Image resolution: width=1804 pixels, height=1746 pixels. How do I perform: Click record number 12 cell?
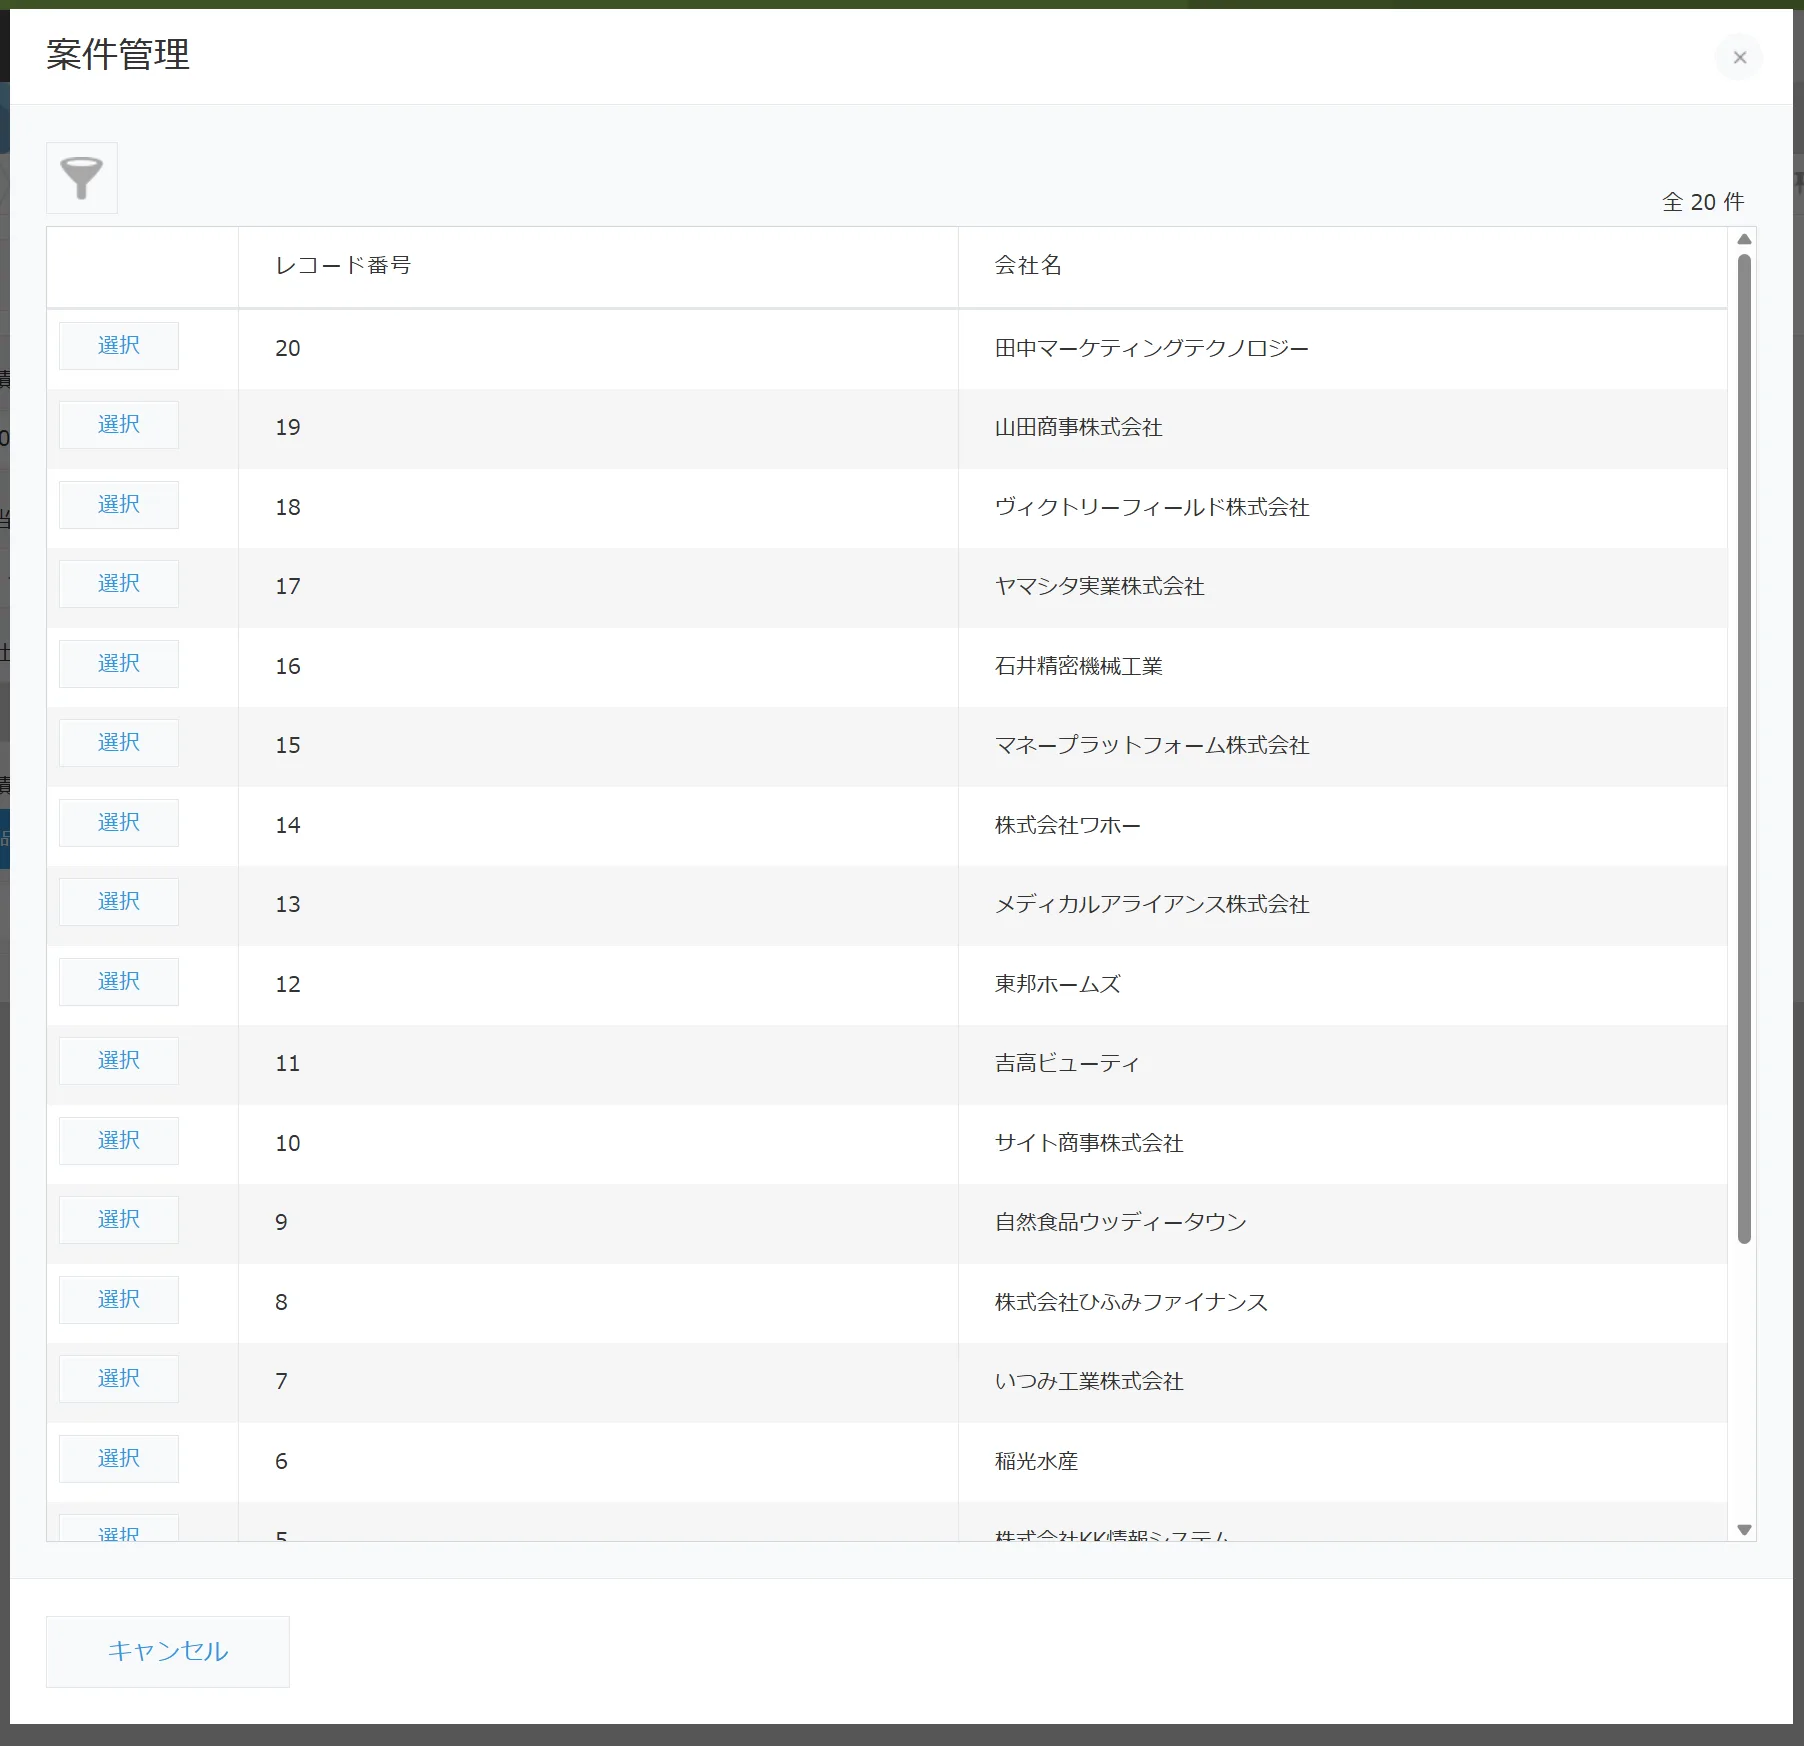[598, 985]
